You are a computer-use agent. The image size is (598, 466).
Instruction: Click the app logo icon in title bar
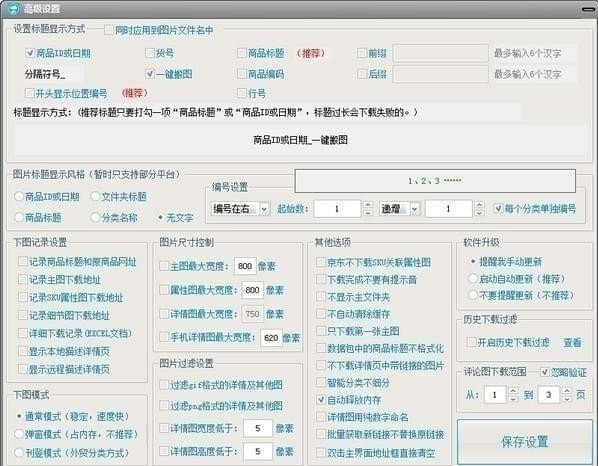coord(14,8)
